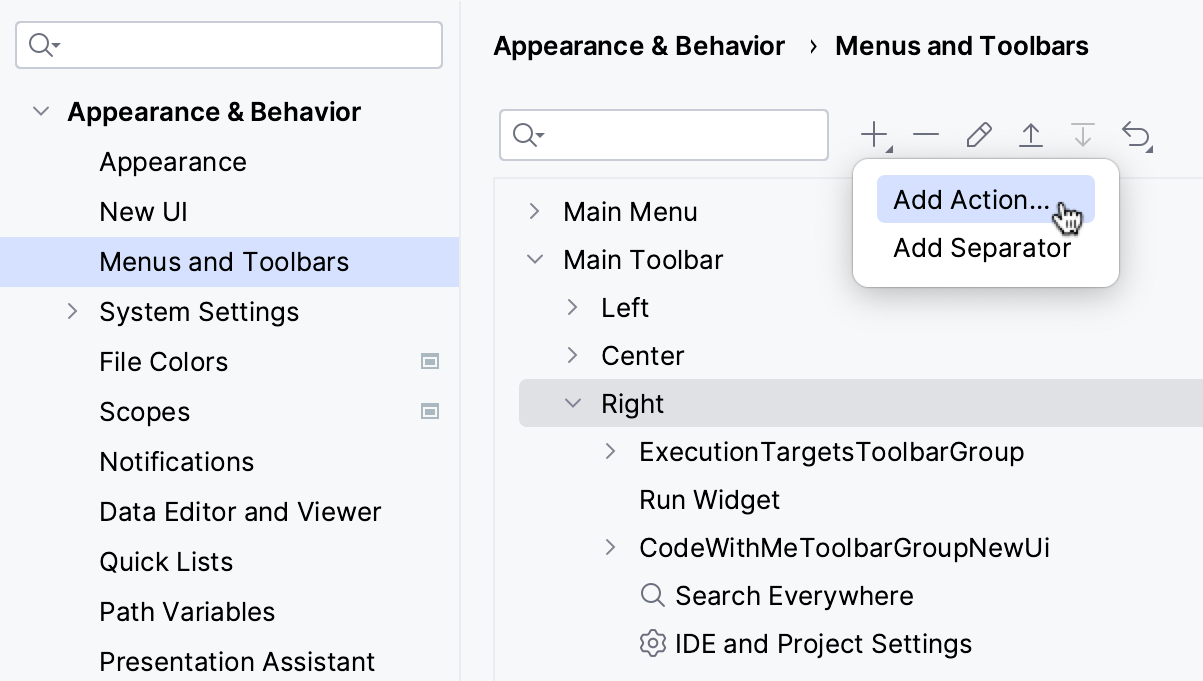
Task: Expand the Main Menu tree node
Action: [535, 211]
